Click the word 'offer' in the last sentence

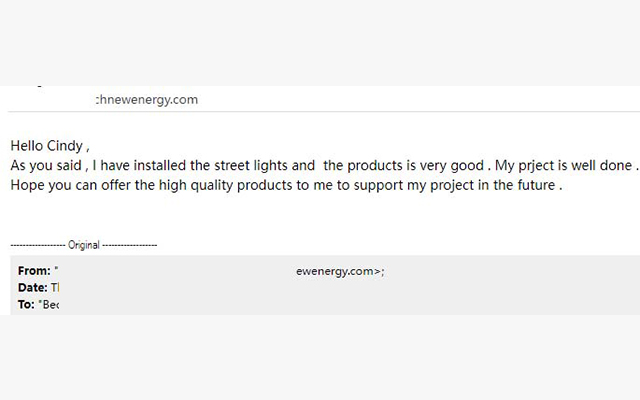tap(116, 185)
